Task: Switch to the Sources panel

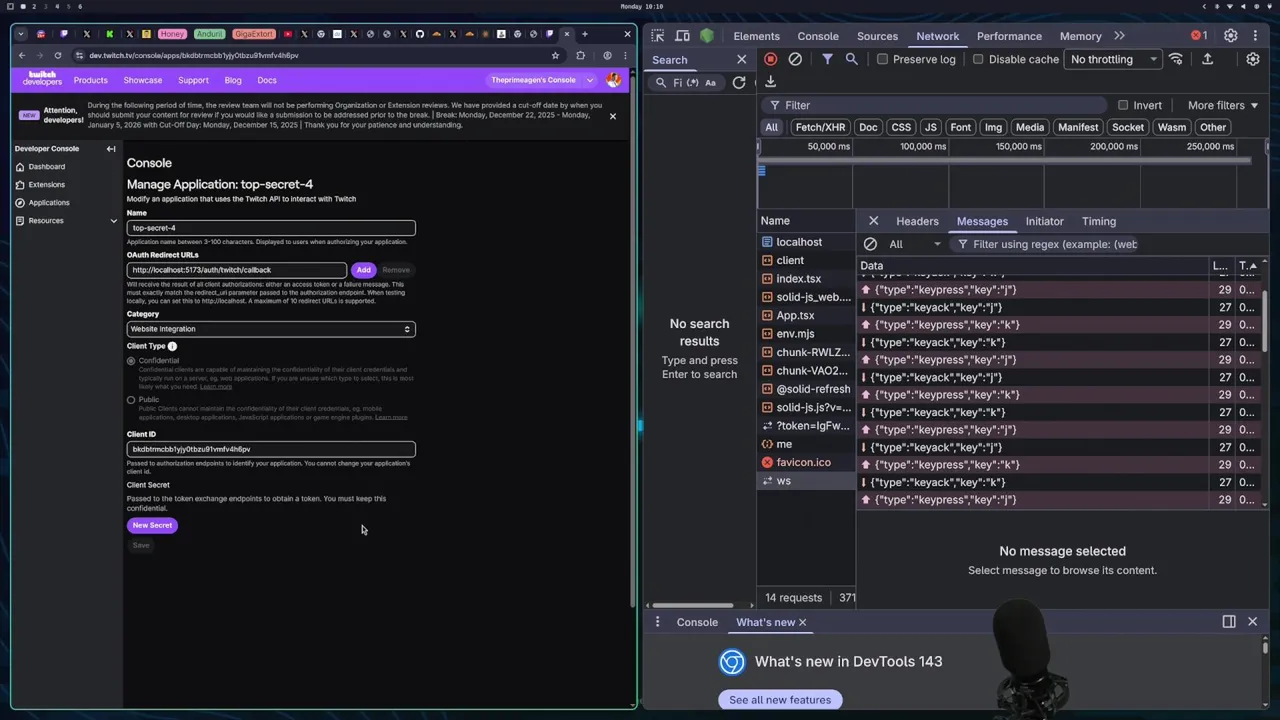Action: click(877, 36)
